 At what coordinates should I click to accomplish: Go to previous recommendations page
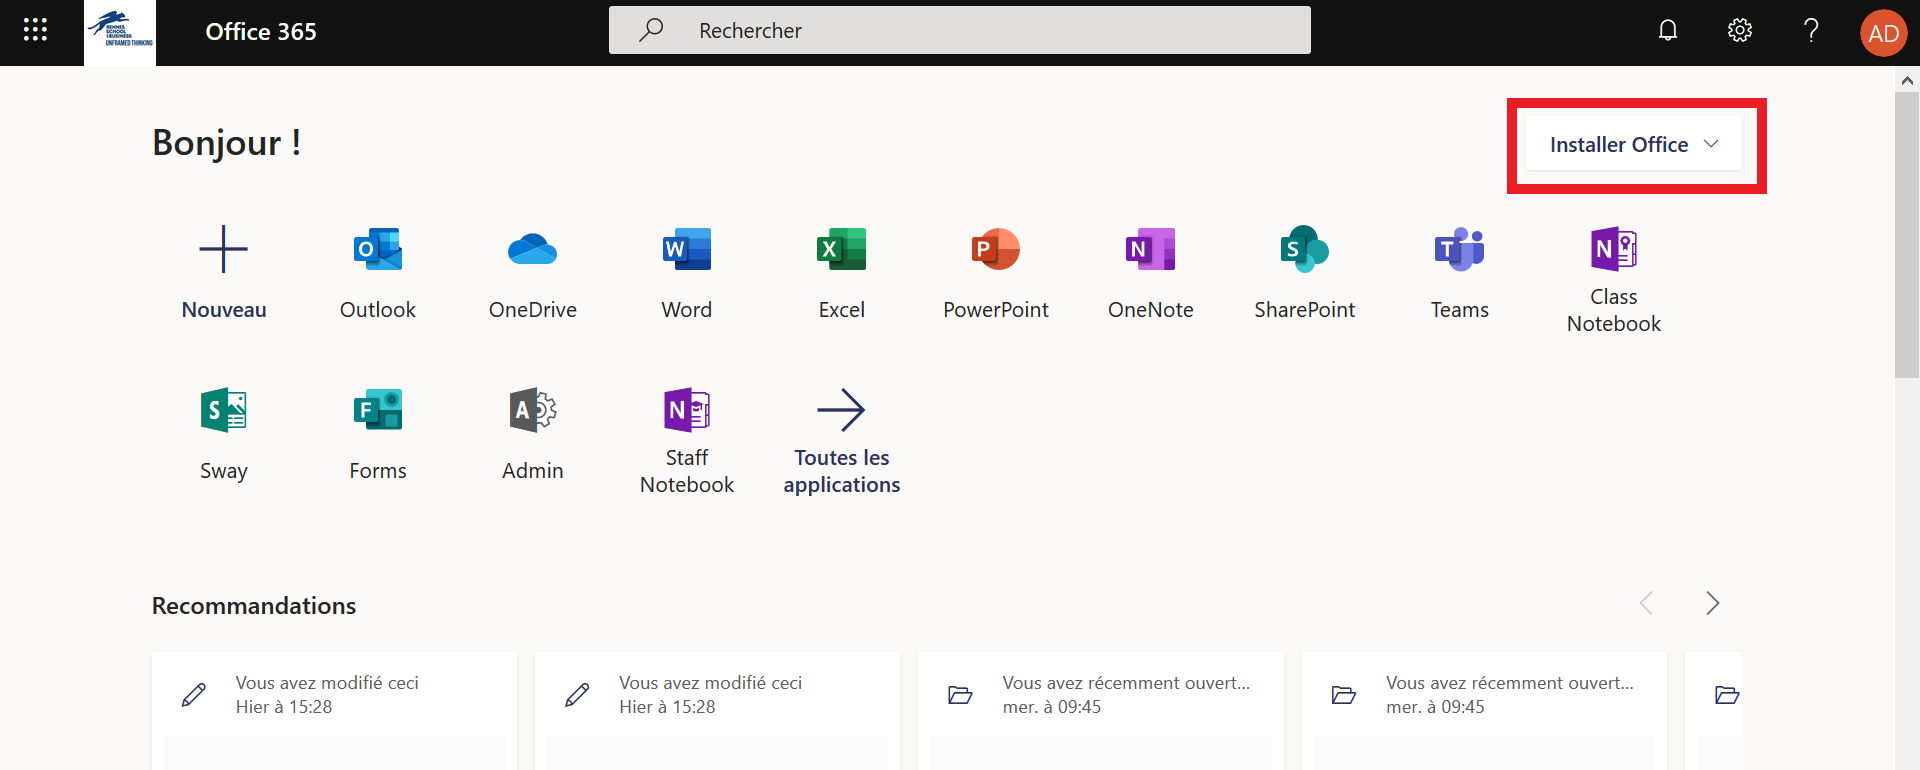tap(1647, 603)
